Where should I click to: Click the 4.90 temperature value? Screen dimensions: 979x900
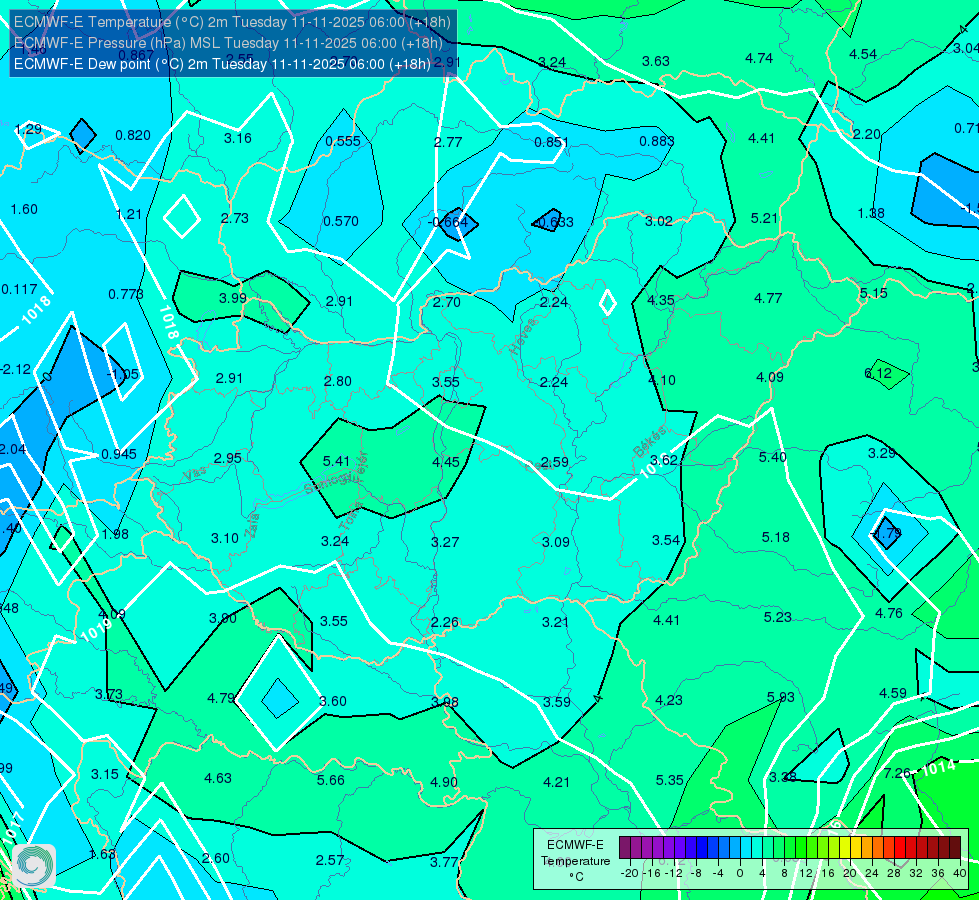point(444,782)
